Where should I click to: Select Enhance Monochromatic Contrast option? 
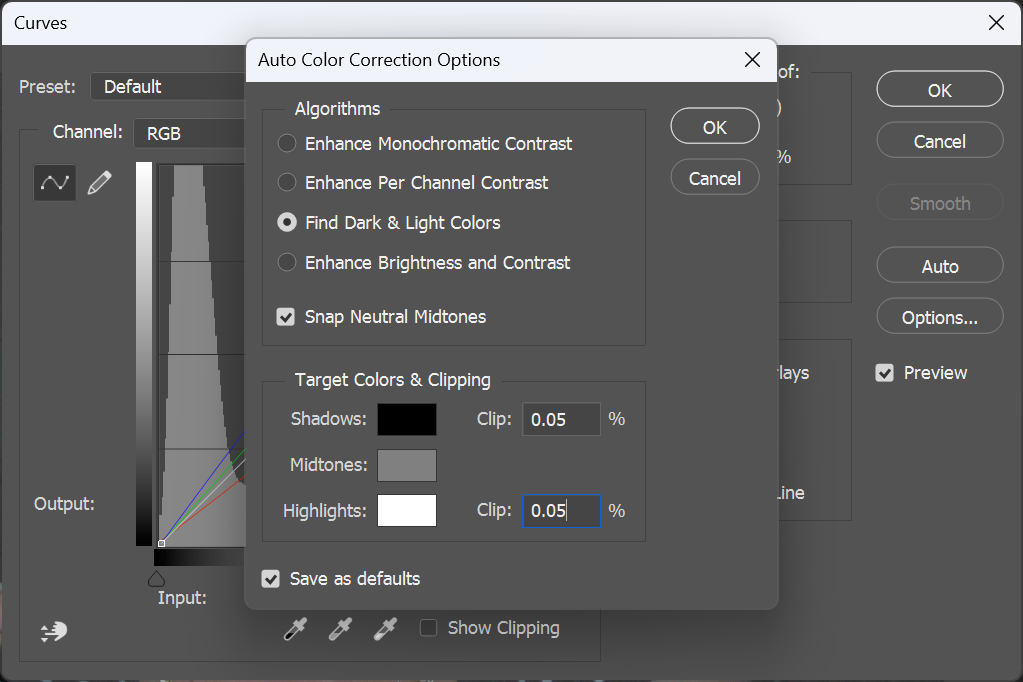pos(287,144)
